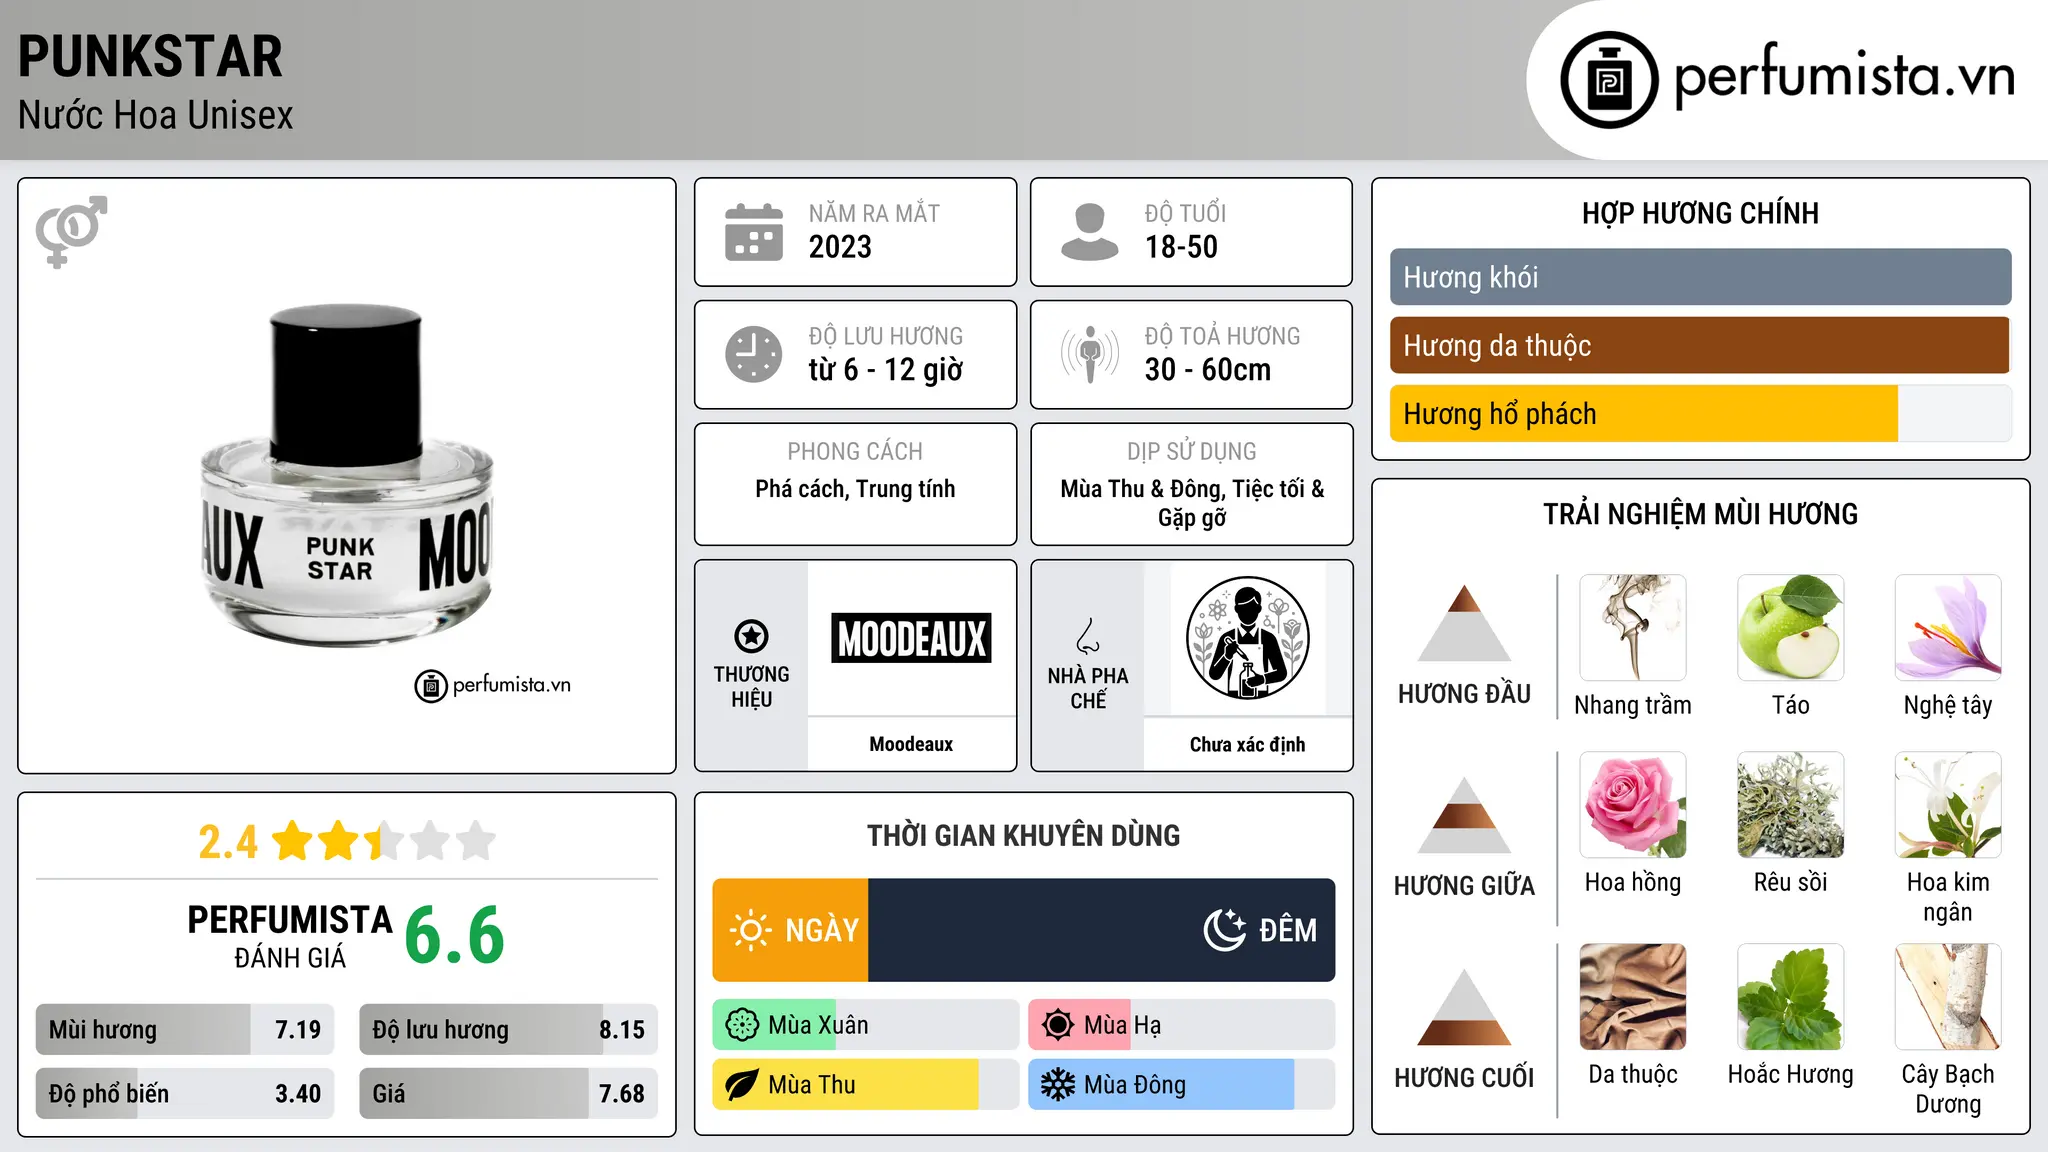
Task: Click the nose icon above Nhà pha chế
Action: point(1087,636)
